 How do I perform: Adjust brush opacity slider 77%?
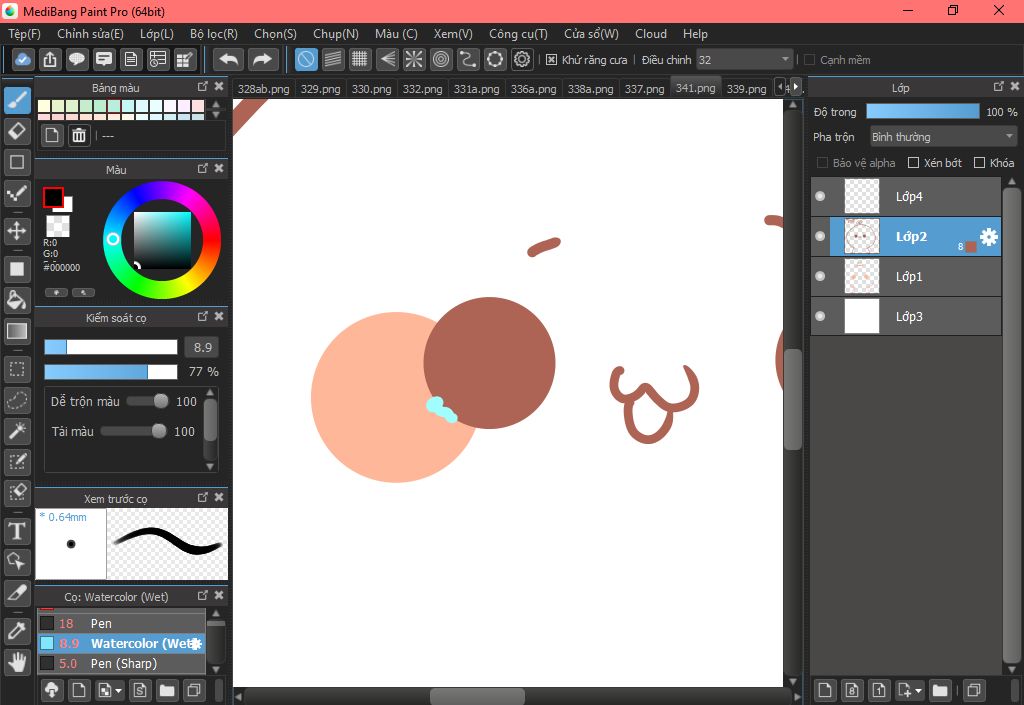(110, 371)
